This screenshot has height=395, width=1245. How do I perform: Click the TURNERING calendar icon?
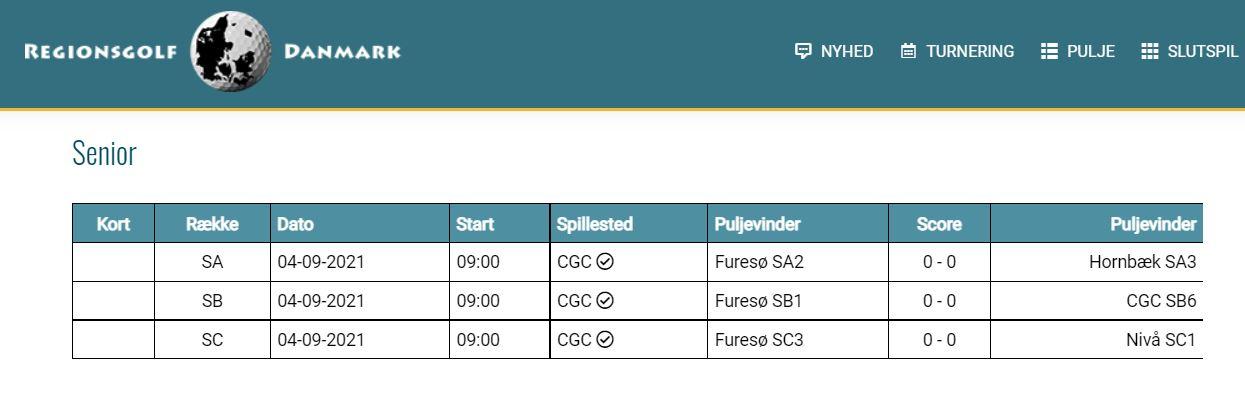tap(908, 51)
